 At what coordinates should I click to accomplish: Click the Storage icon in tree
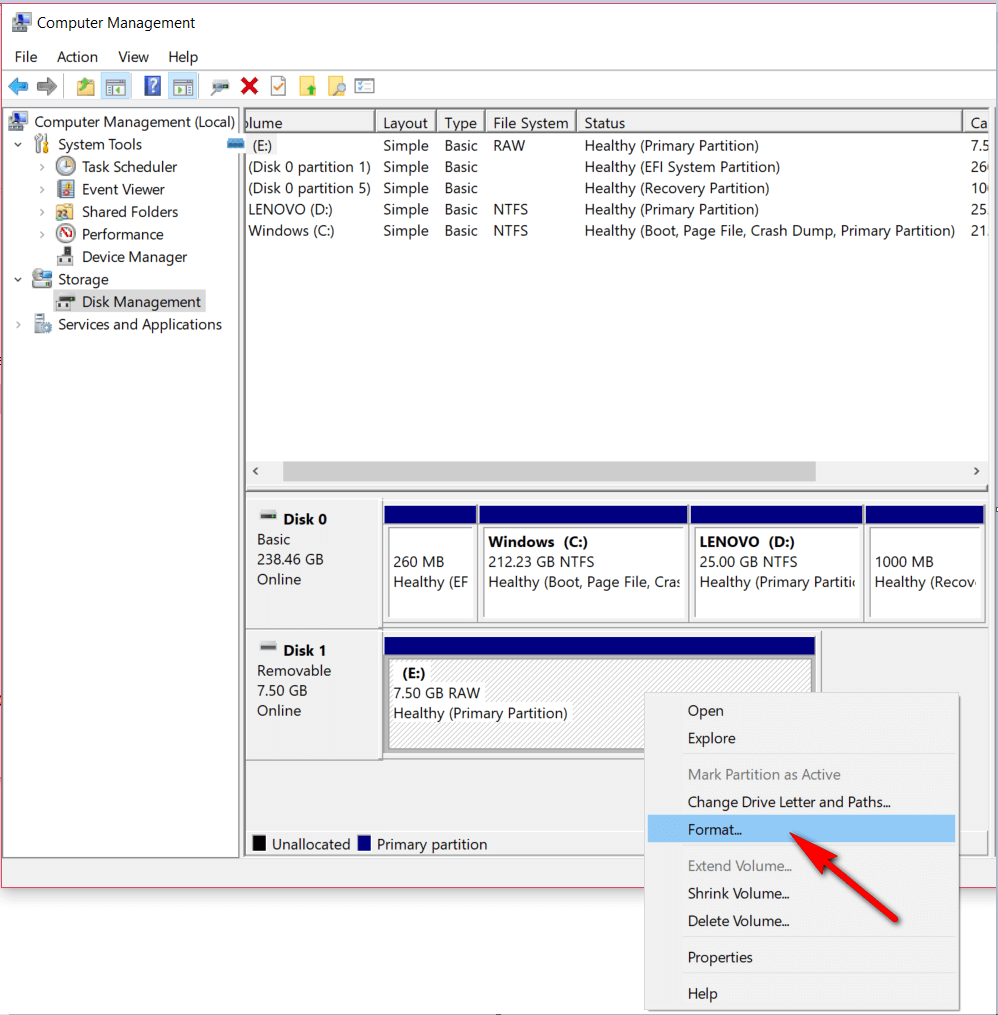[x=42, y=279]
